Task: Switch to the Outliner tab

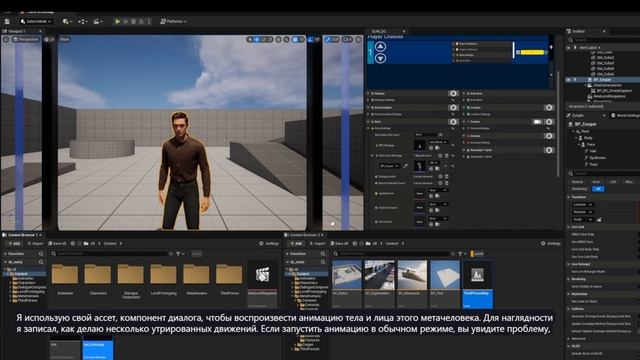Action: (x=578, y=31)
